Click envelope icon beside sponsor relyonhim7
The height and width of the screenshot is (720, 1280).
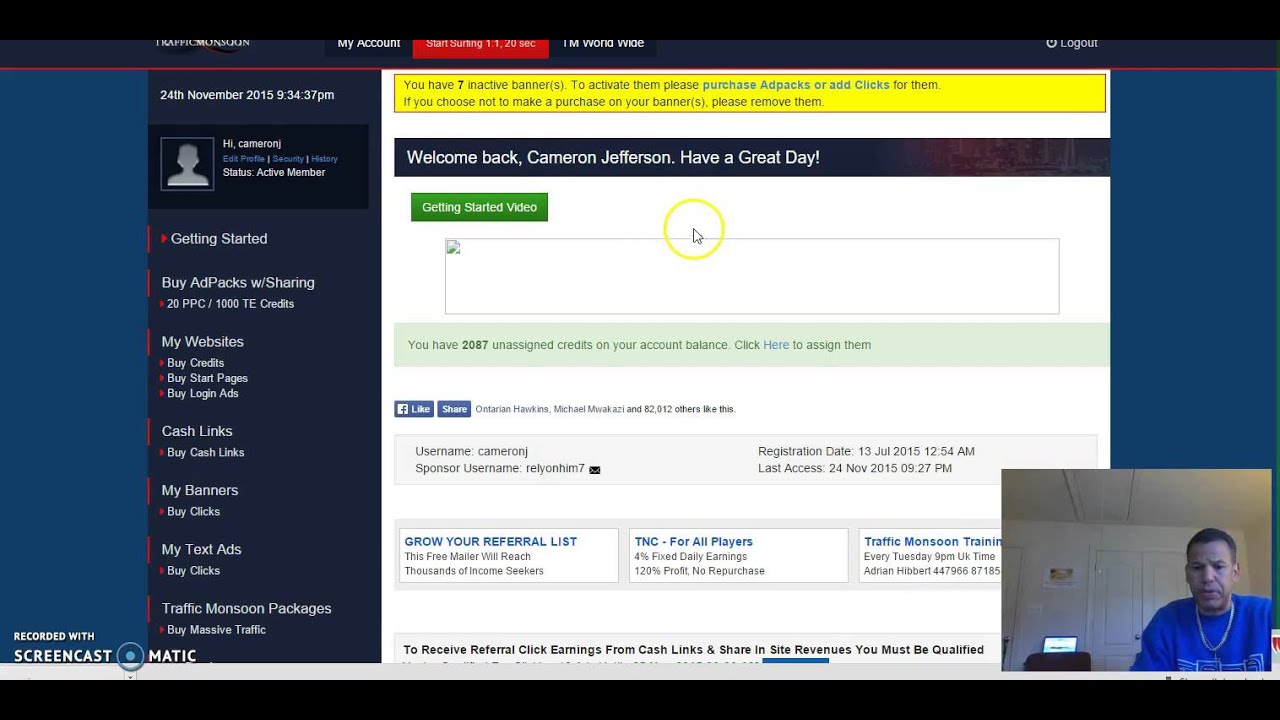595,469
